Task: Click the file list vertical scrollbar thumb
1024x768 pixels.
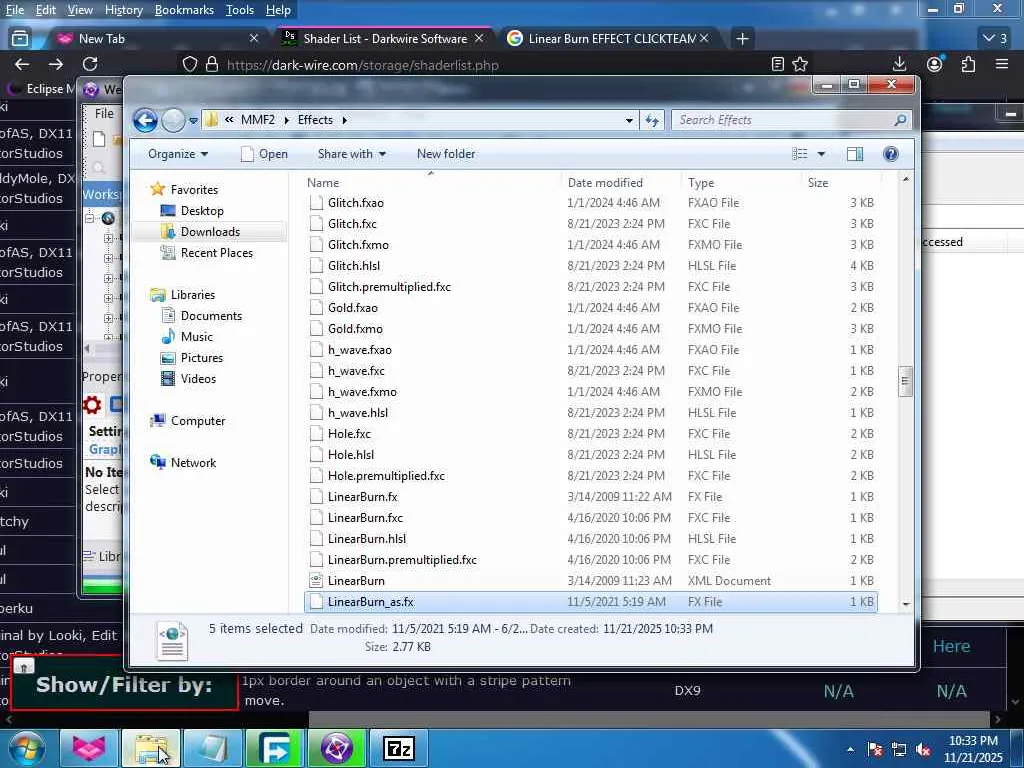Action: pyautogui.click(x=905, y=381)
